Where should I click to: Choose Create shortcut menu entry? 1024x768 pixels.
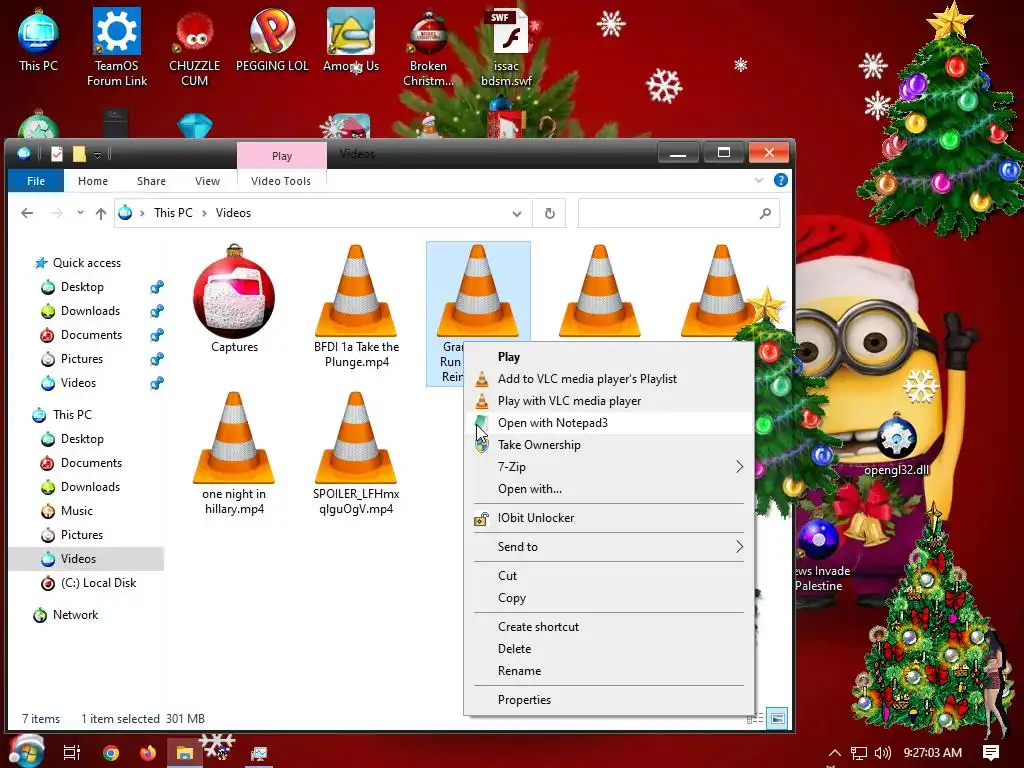[x=609, y=626]
